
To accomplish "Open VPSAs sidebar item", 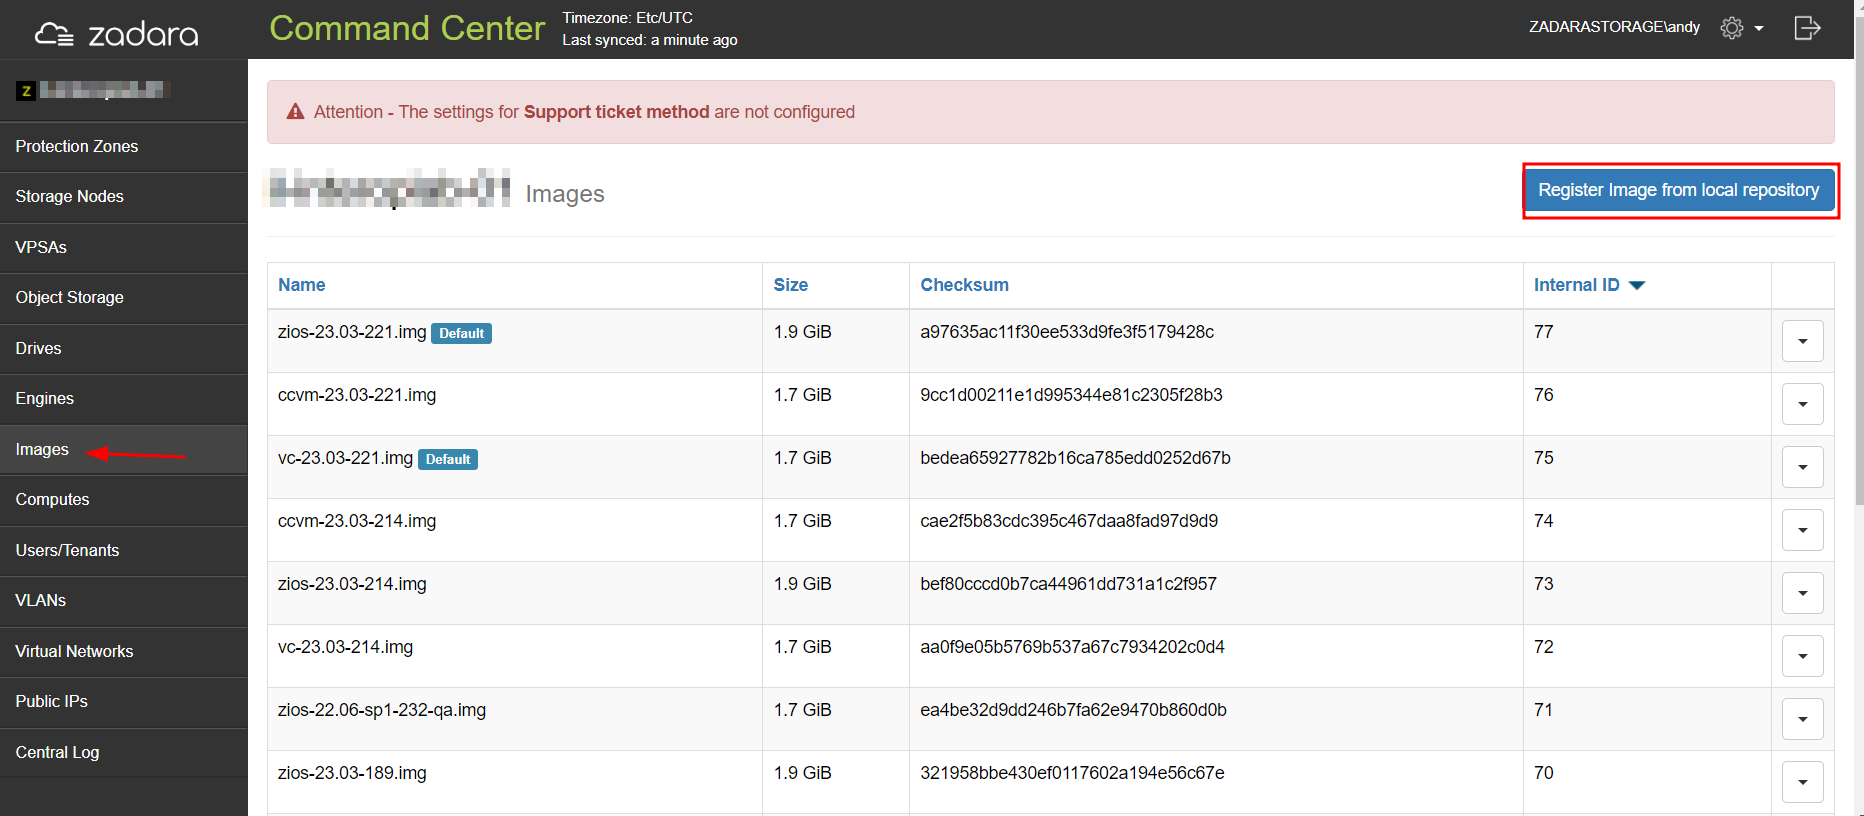I will click(x=123, y=248).
